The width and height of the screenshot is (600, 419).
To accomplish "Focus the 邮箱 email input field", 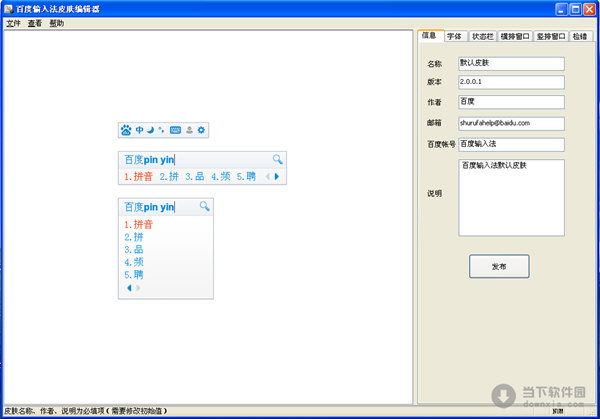I will coord(511,124).
